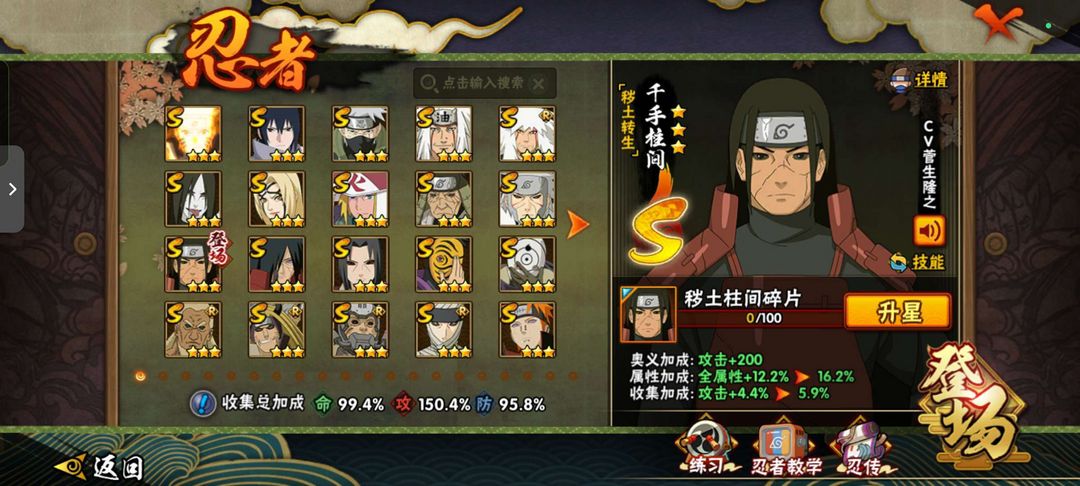
Task: Play the character voice speaker icon
Action: 929,231
